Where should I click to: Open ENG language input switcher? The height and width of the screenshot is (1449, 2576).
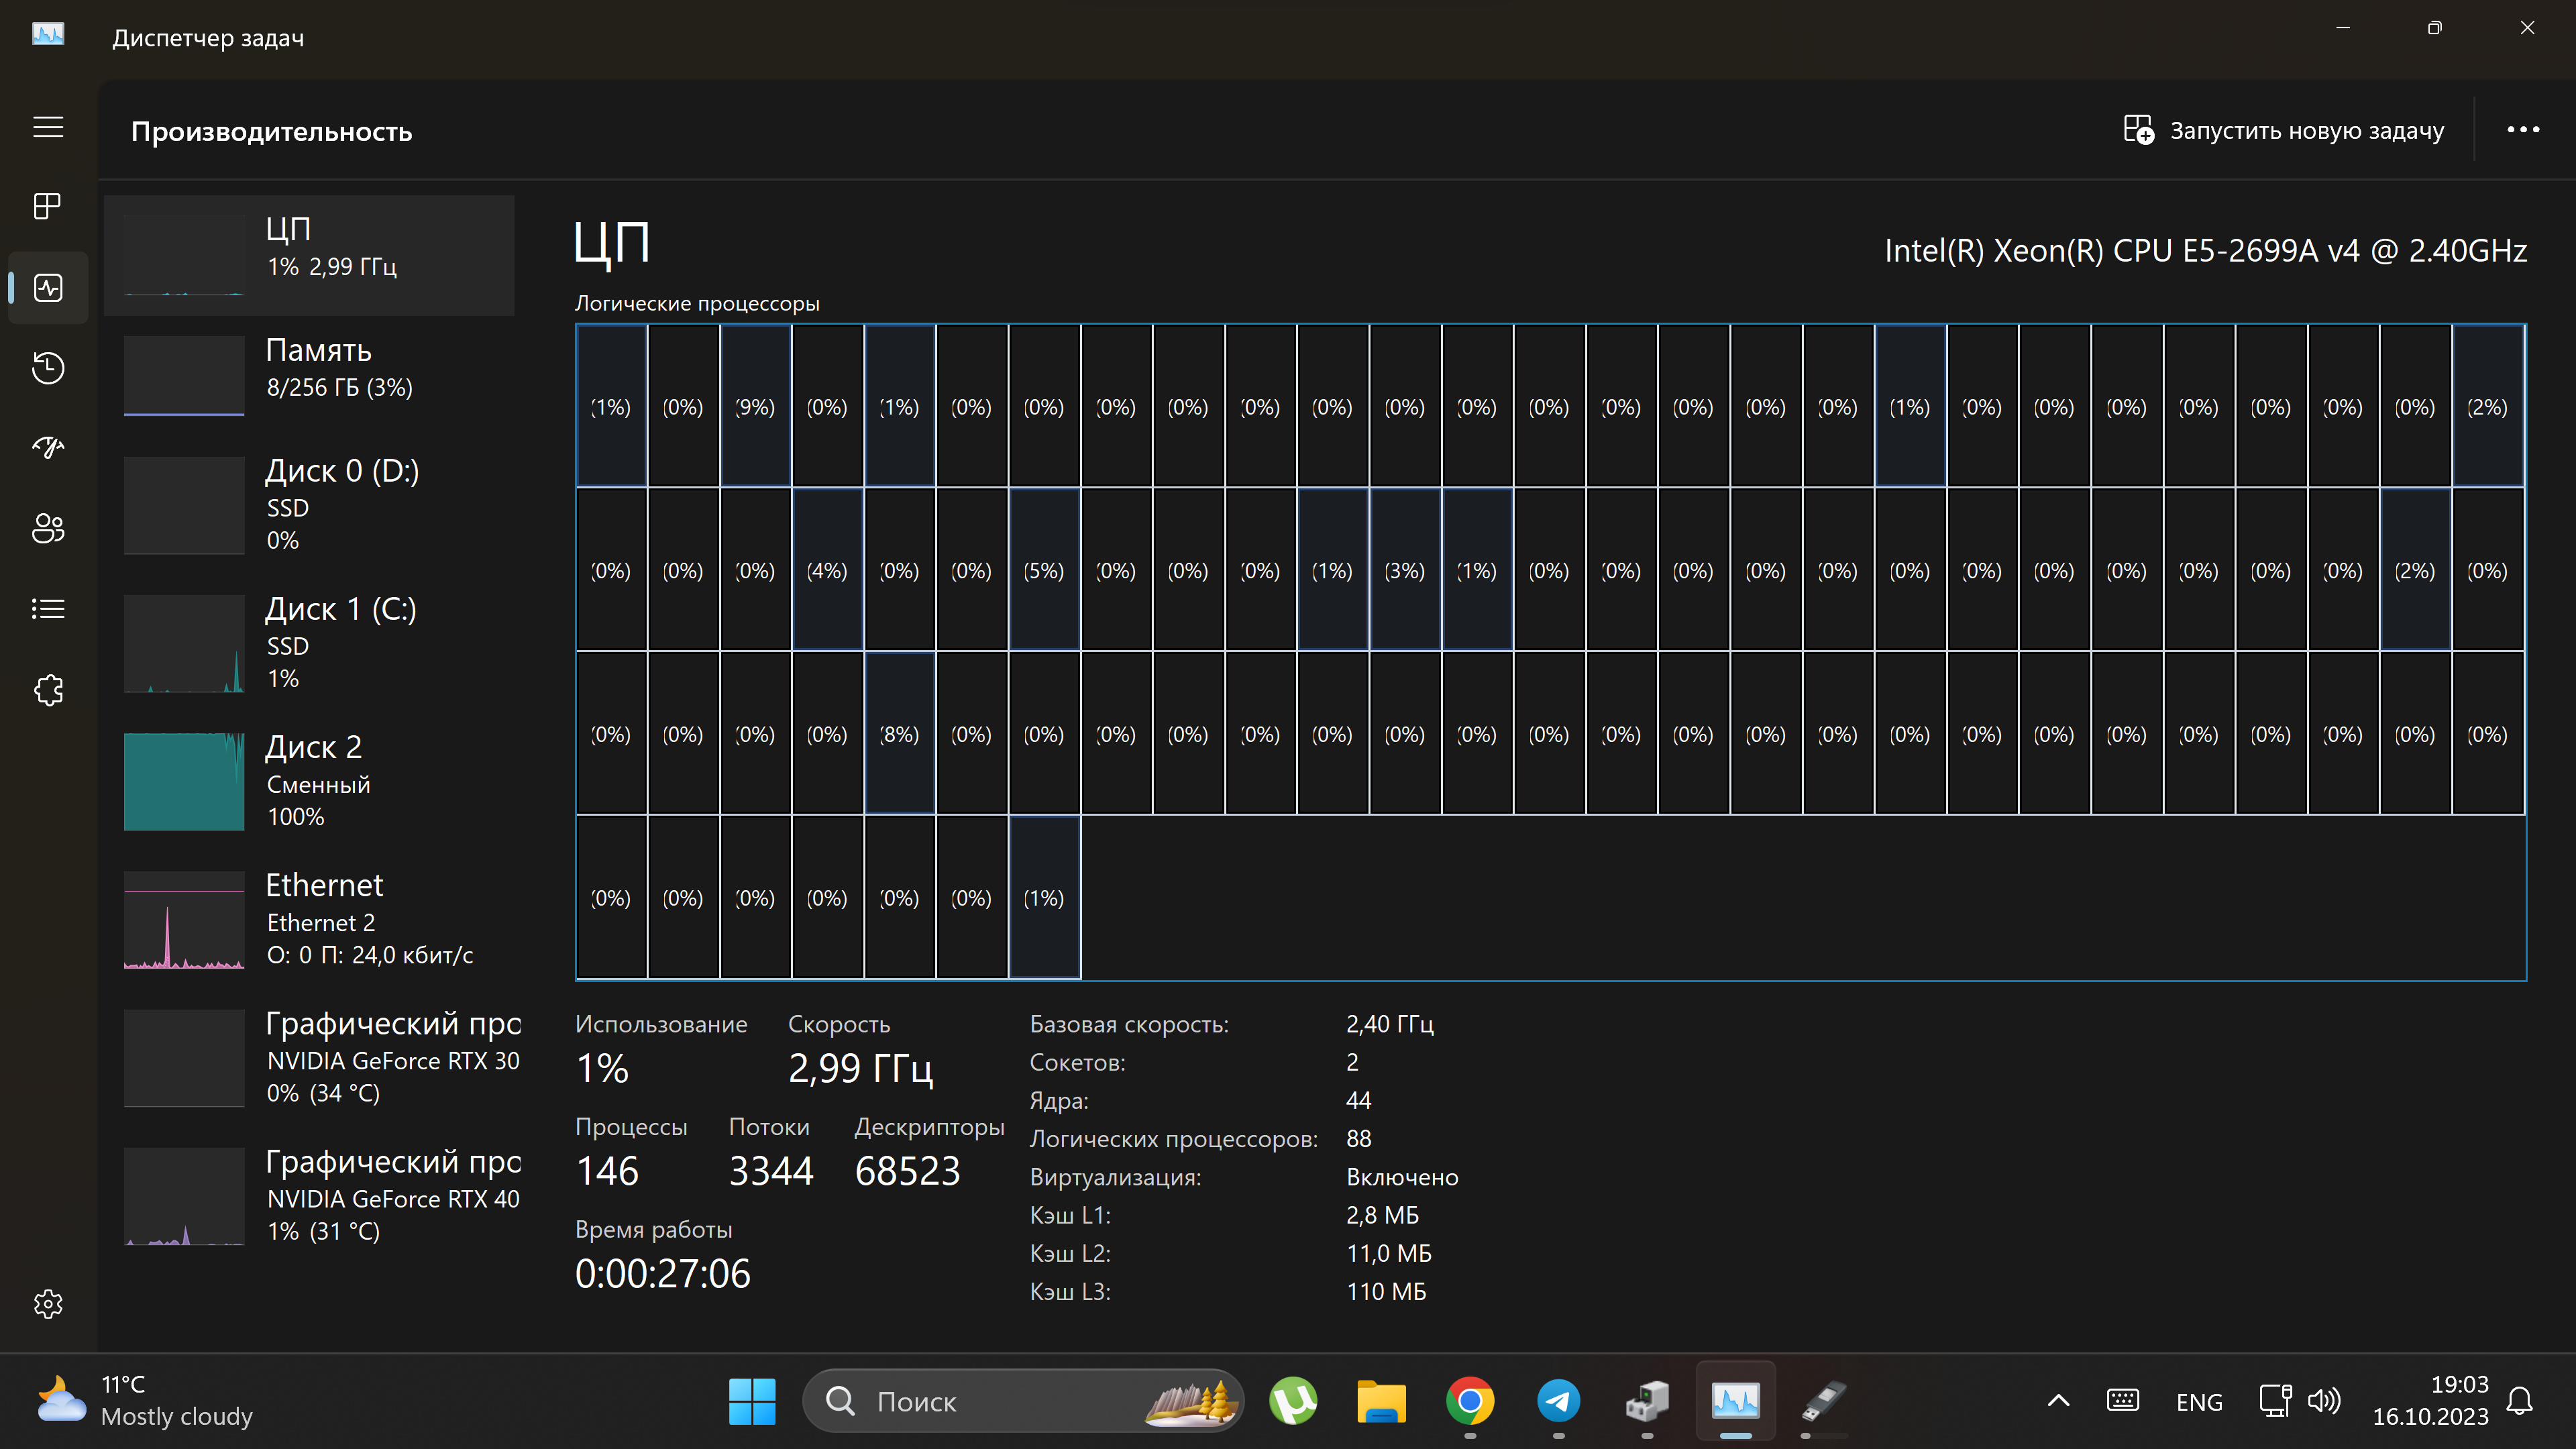[2199, 1402]
